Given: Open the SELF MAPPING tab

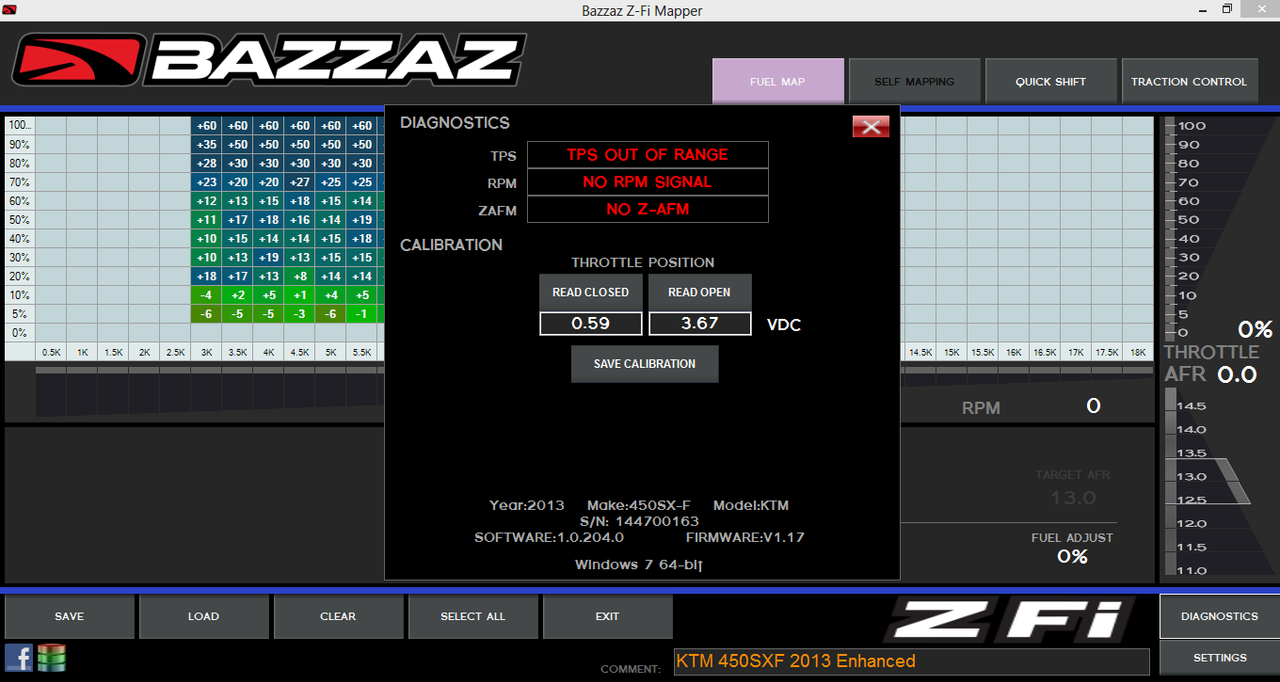Looking at the screenshot, I should pyautogui.click(x=914, y=81).
